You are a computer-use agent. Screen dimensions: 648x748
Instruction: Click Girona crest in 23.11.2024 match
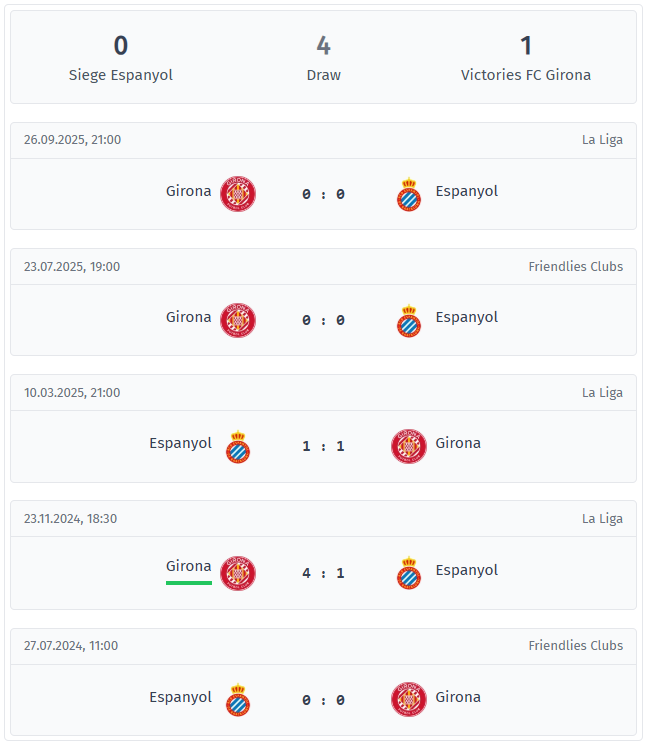coord(238,572)
